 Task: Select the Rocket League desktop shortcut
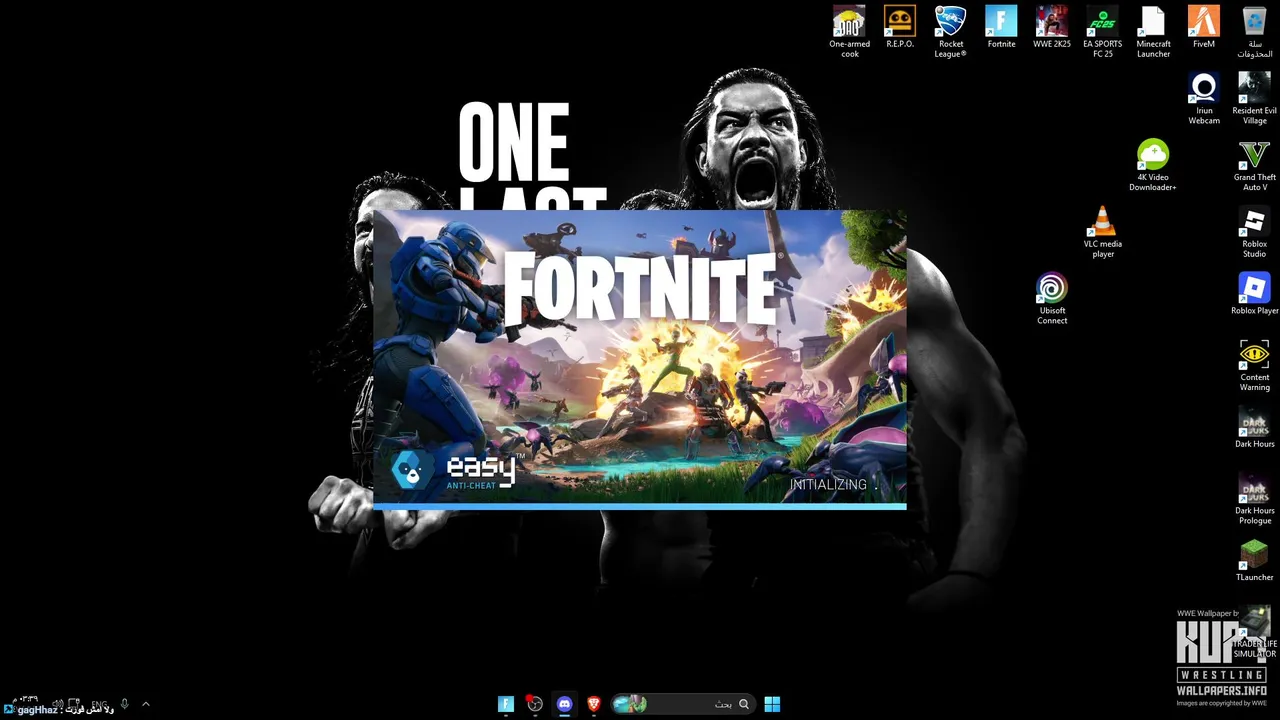(950, 32)
